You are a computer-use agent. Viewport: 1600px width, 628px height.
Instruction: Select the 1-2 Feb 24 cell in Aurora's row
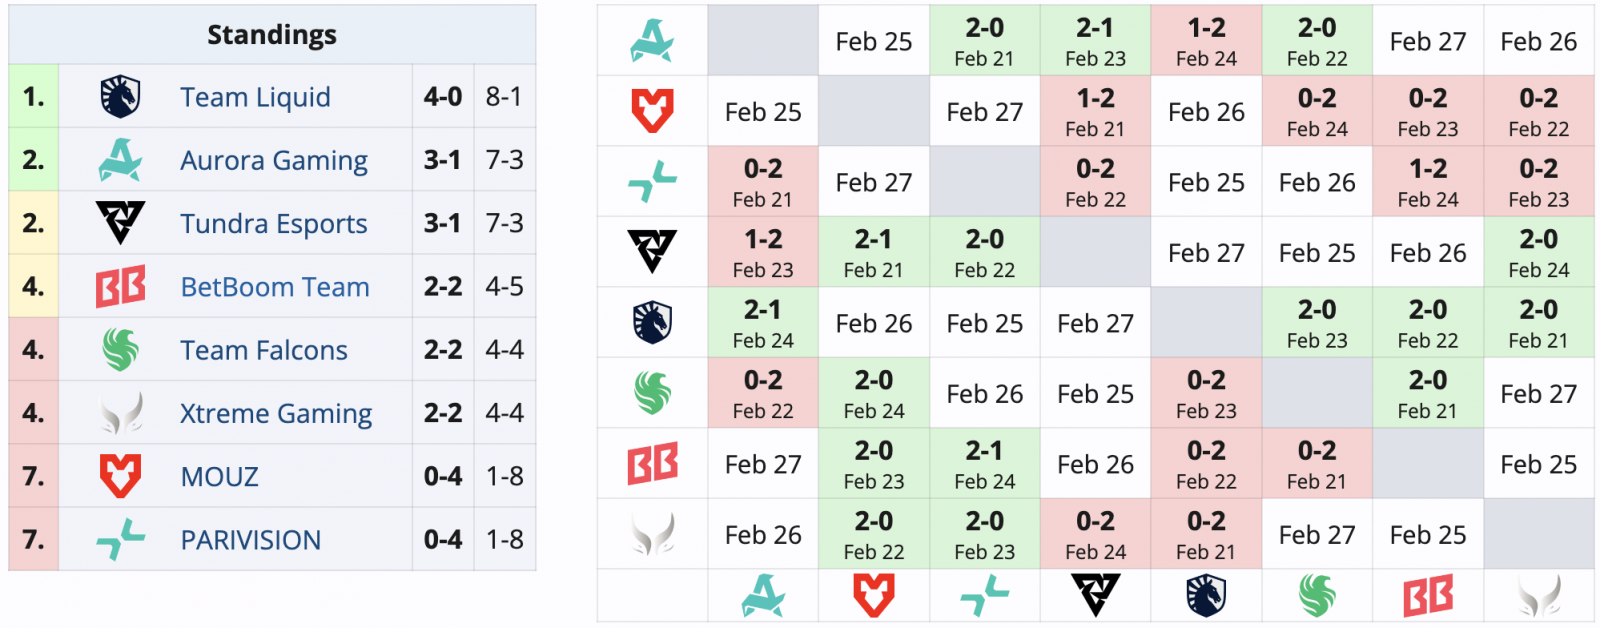point(1206,41)
